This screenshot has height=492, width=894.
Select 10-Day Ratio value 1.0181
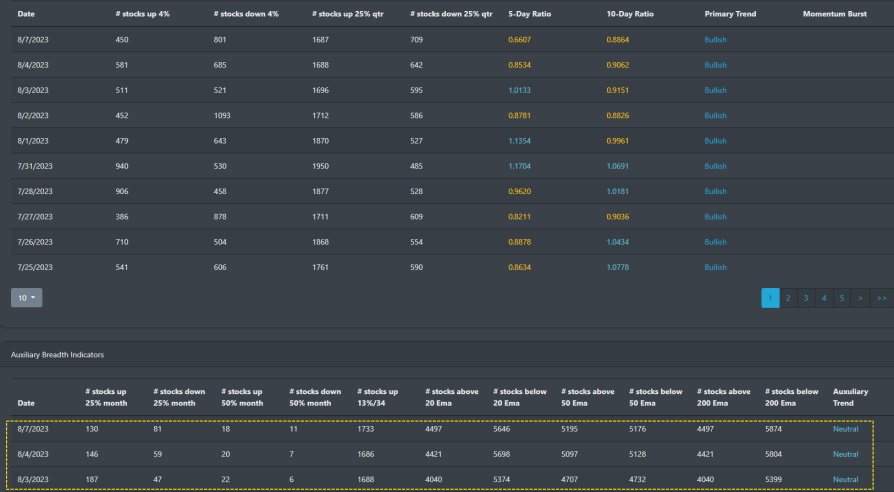click(x=617, y=191)
